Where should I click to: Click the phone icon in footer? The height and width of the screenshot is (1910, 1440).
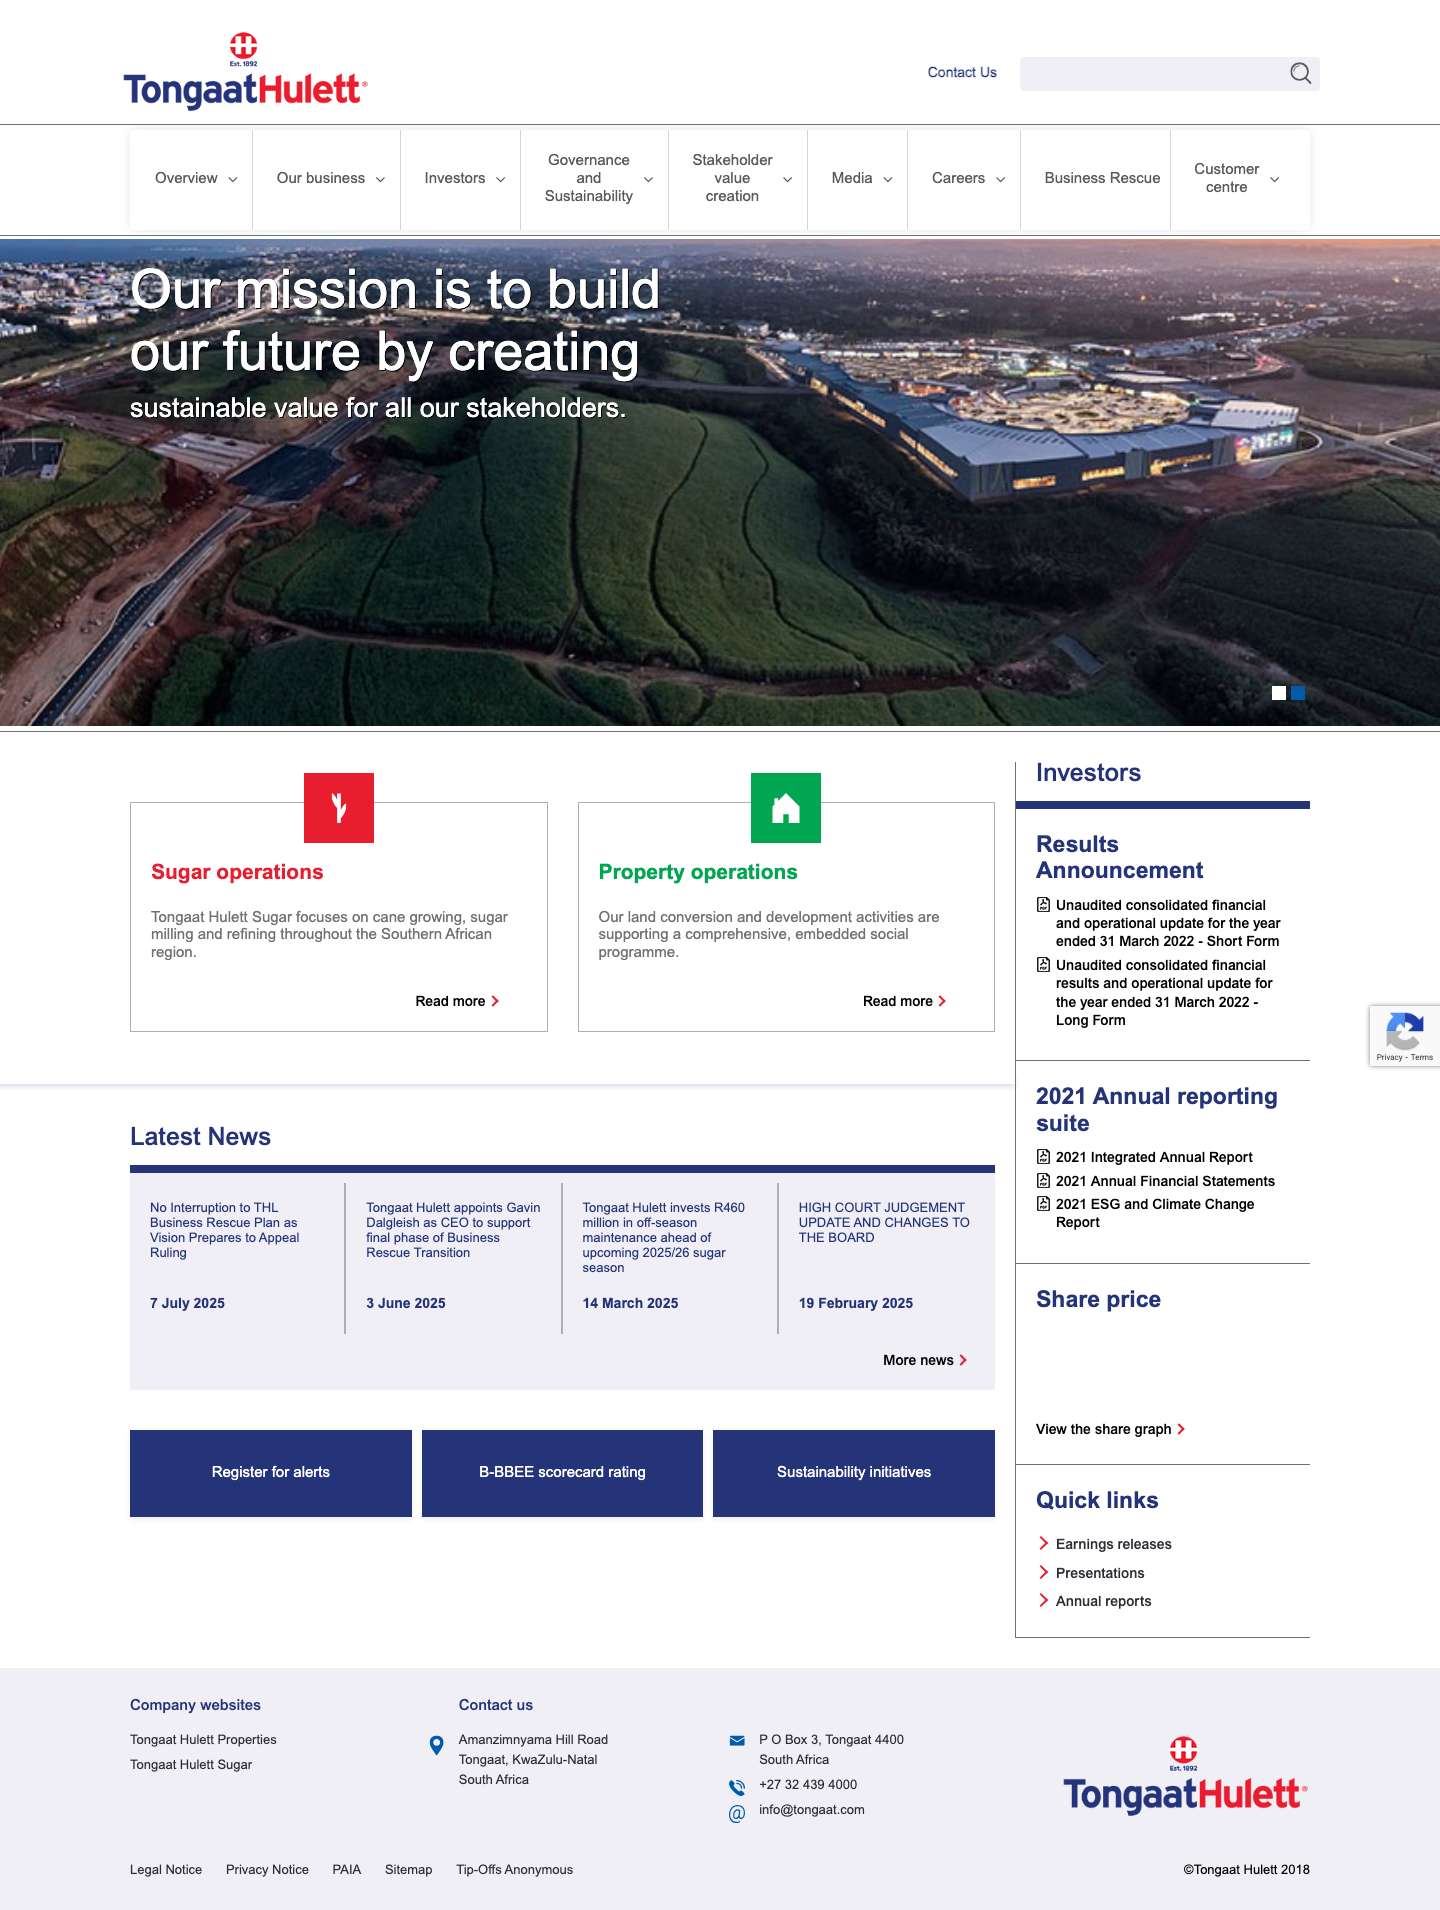(x=737, y=1787)
